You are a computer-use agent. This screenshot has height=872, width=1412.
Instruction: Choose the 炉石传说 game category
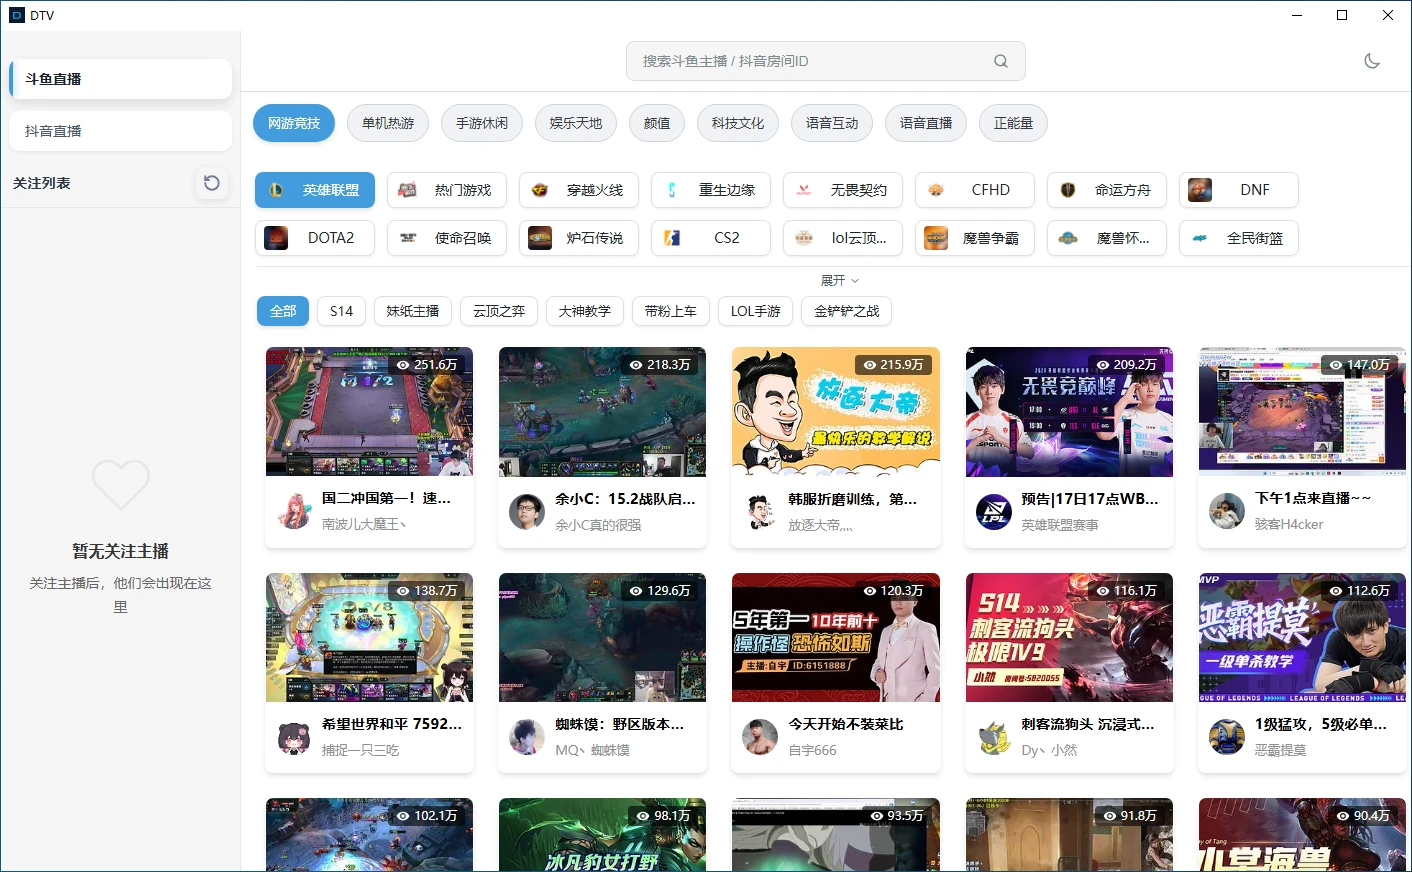point(579,238)
